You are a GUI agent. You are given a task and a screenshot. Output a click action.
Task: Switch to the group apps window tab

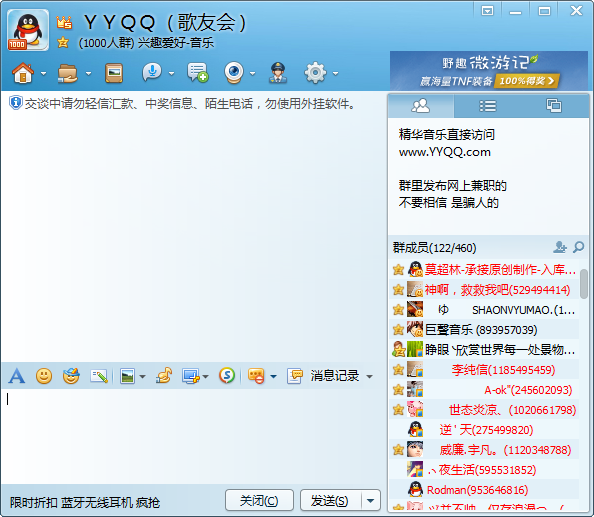point(554,106)
